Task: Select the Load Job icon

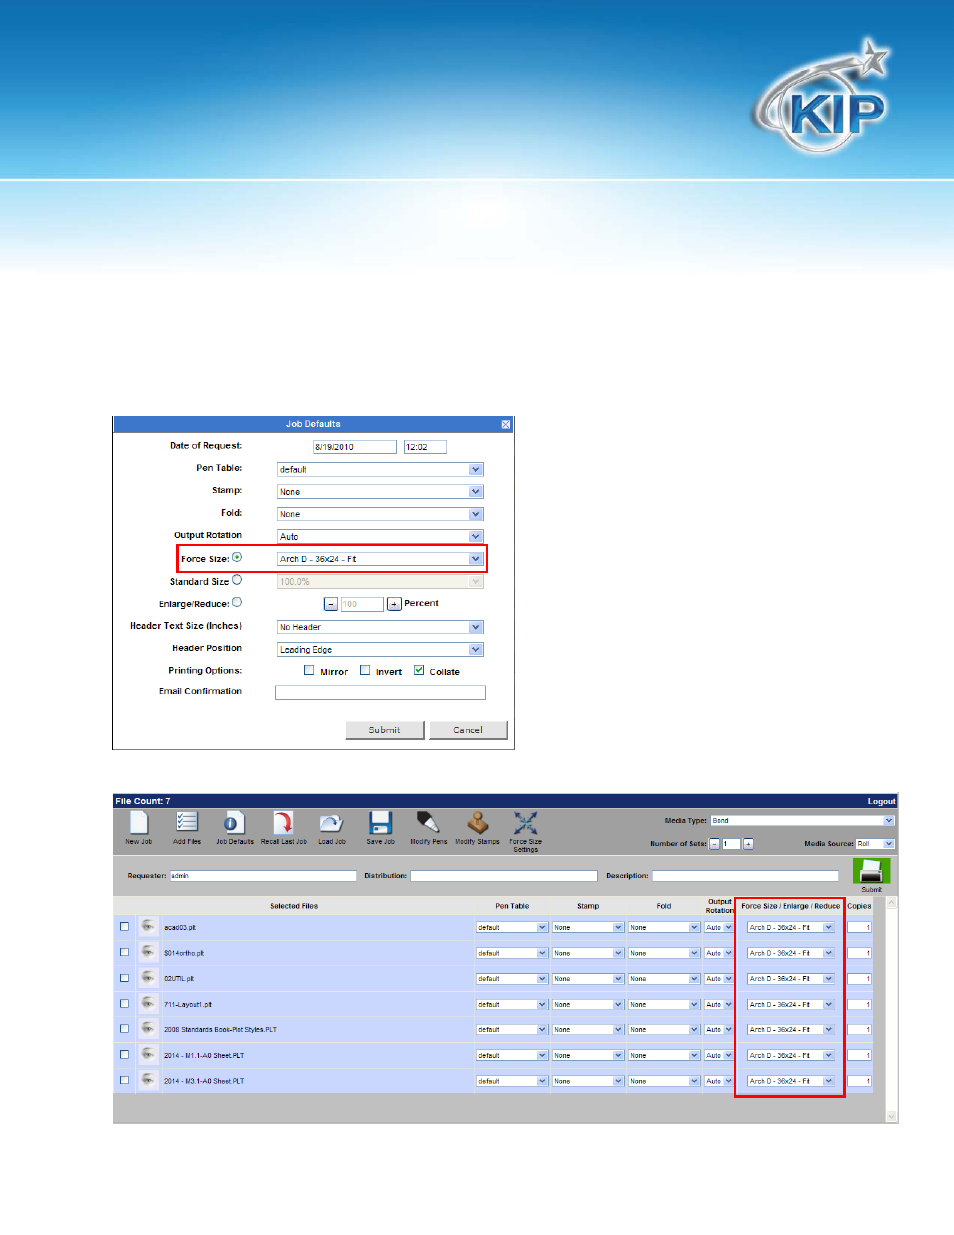Action: tap(331, 822)
